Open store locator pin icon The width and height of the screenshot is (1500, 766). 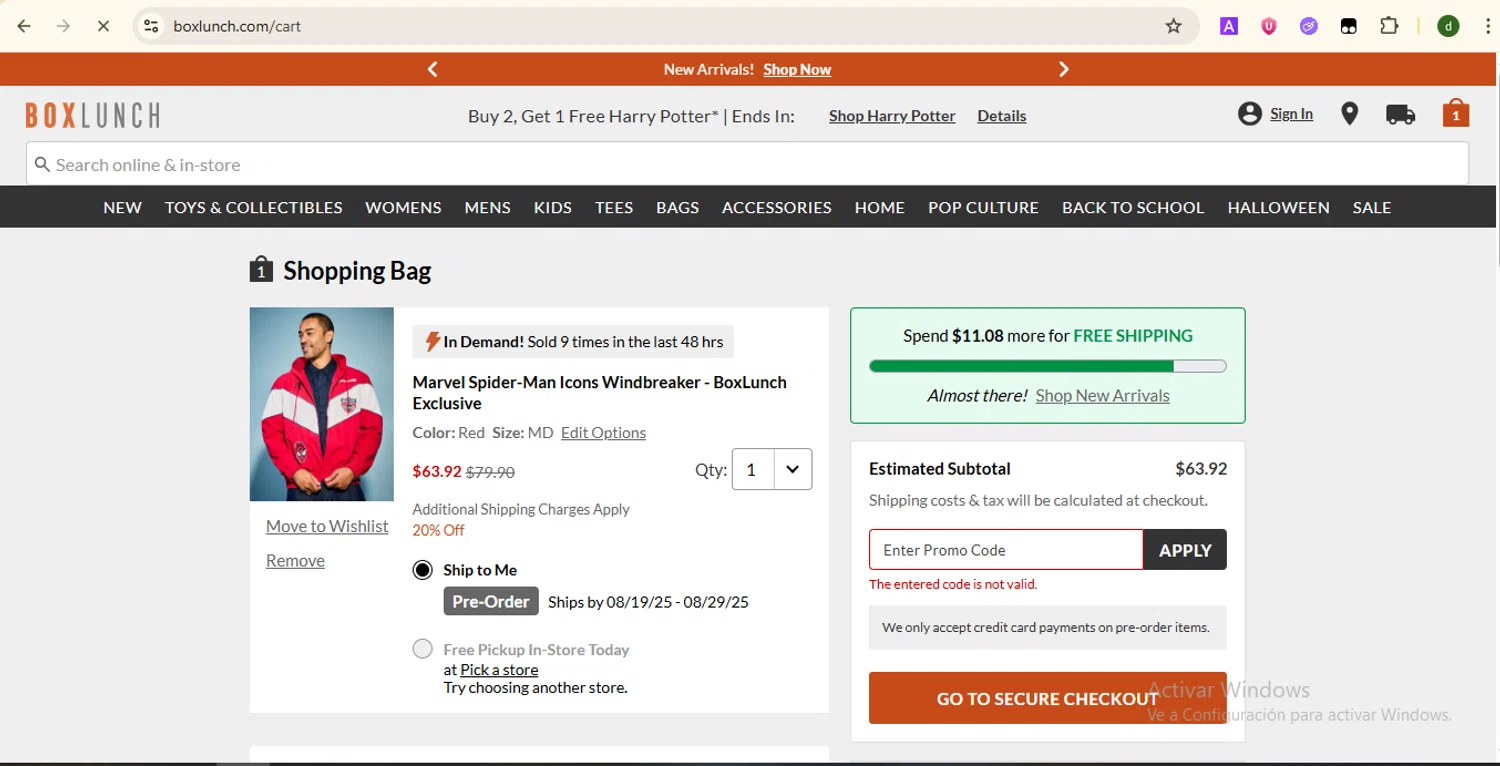(x=1350, y=114)
